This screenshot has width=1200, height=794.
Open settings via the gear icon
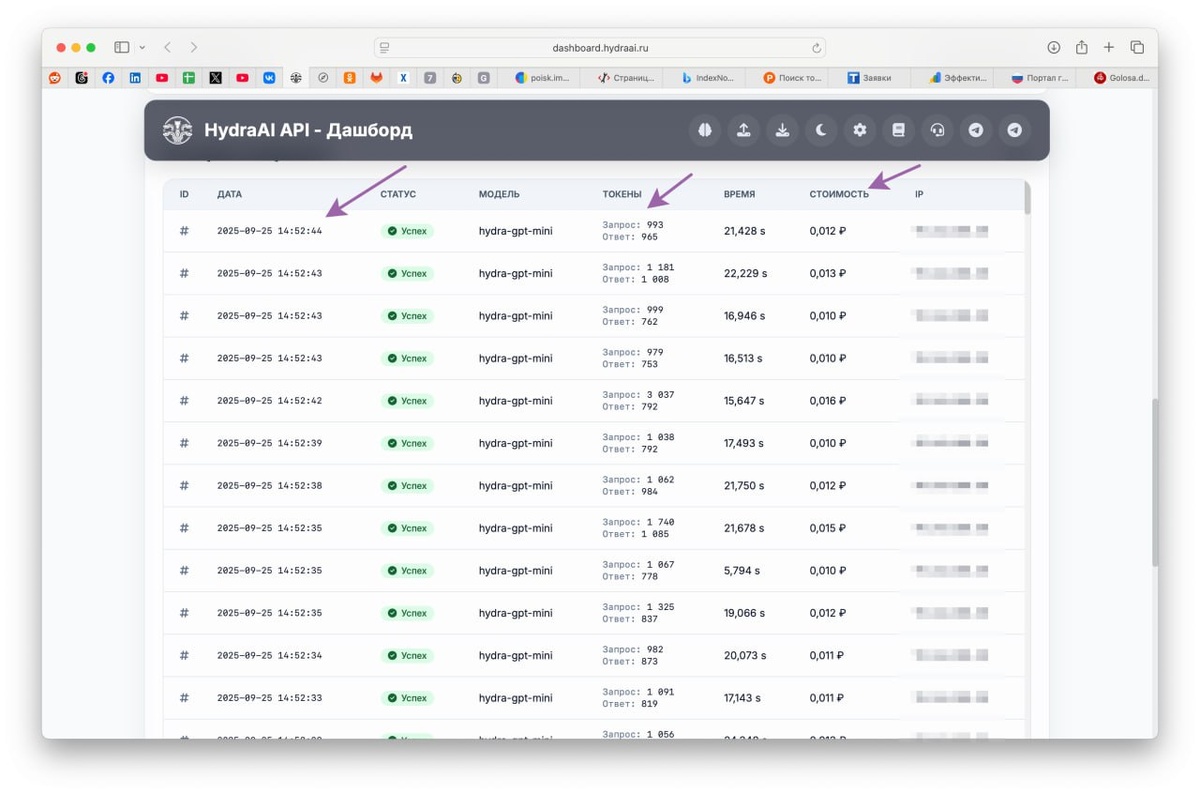860,130
